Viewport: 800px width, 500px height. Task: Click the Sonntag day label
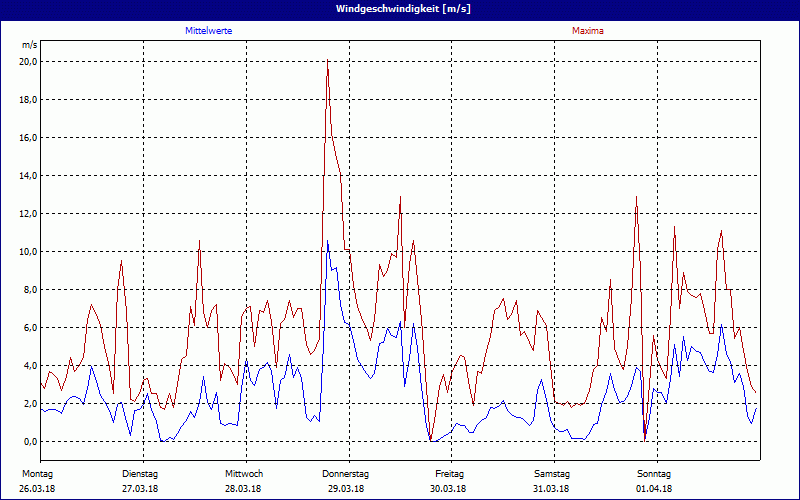(654, 474)
